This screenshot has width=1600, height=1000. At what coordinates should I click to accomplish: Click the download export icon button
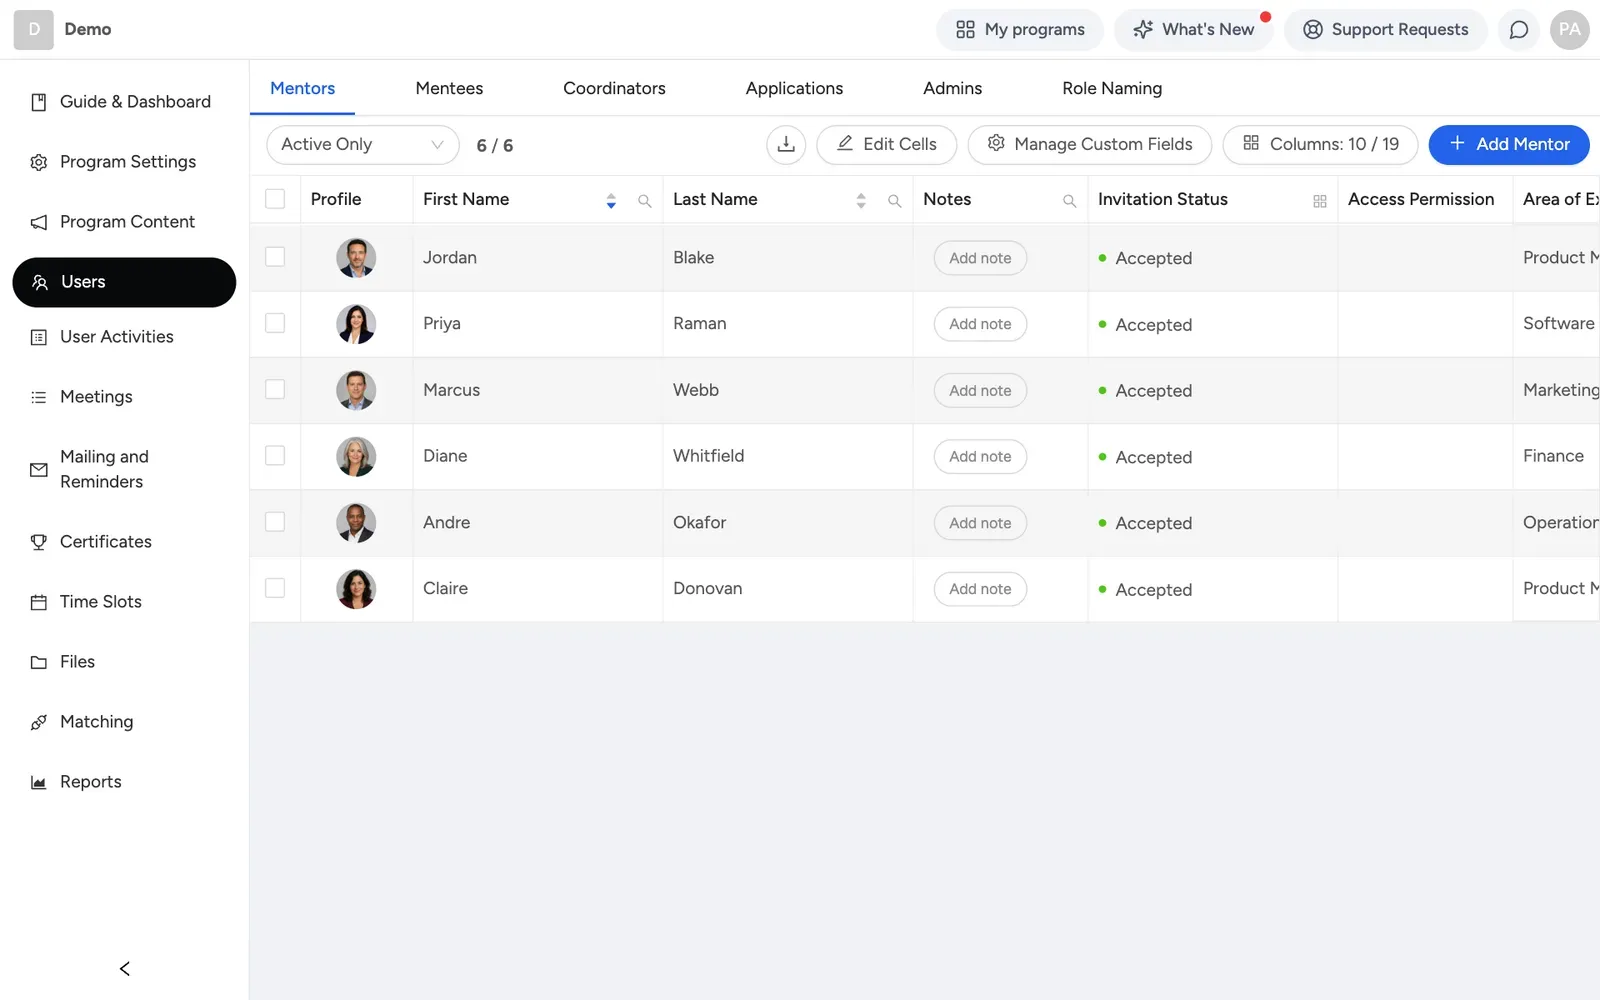tap(786, 144)
